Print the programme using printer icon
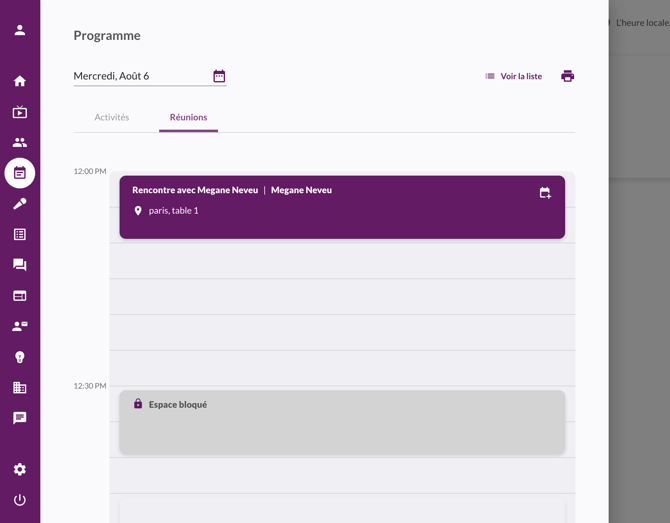 [567, 76]
